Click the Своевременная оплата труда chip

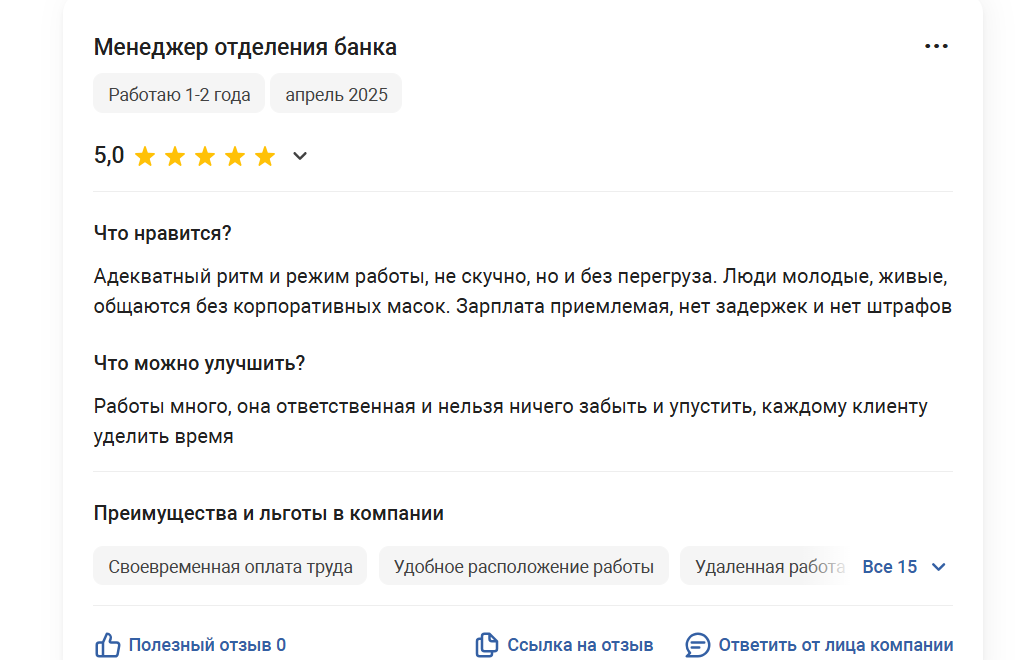[x=230, y=567]
